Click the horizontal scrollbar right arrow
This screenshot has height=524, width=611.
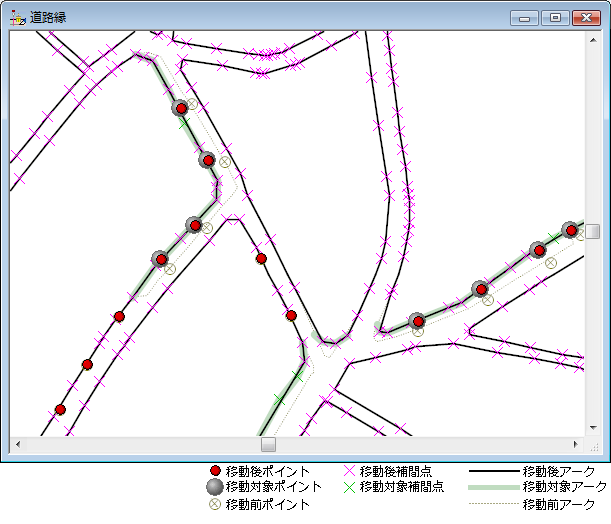(x=576, y=444)
